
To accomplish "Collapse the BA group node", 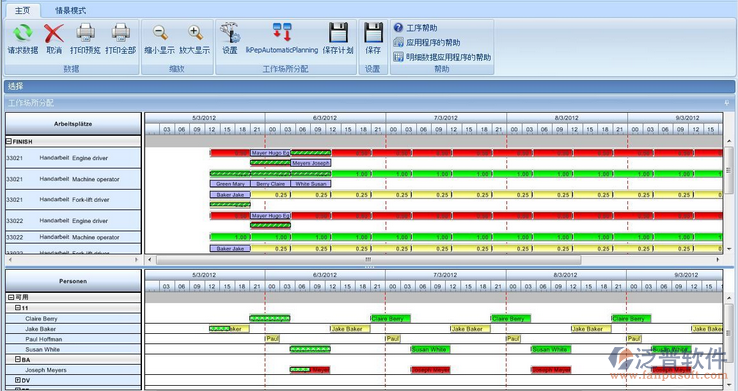I will click(18, 359).
